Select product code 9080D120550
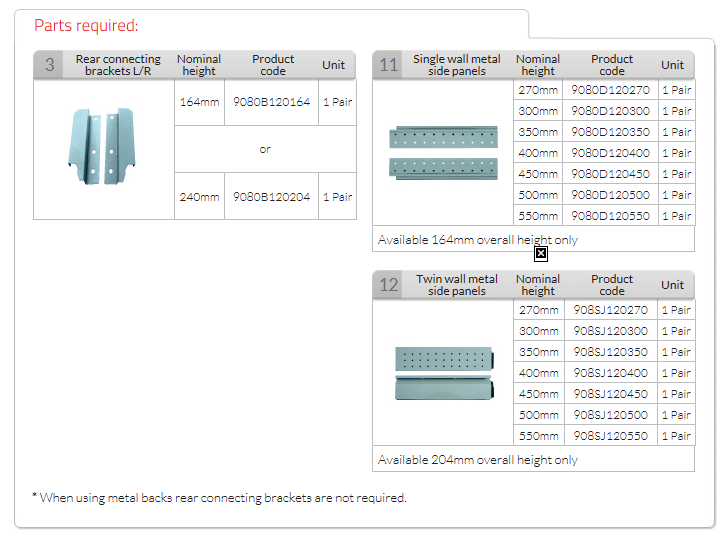Image resolution: width=728 pixels, height=540 pixels. pos(610,216)
